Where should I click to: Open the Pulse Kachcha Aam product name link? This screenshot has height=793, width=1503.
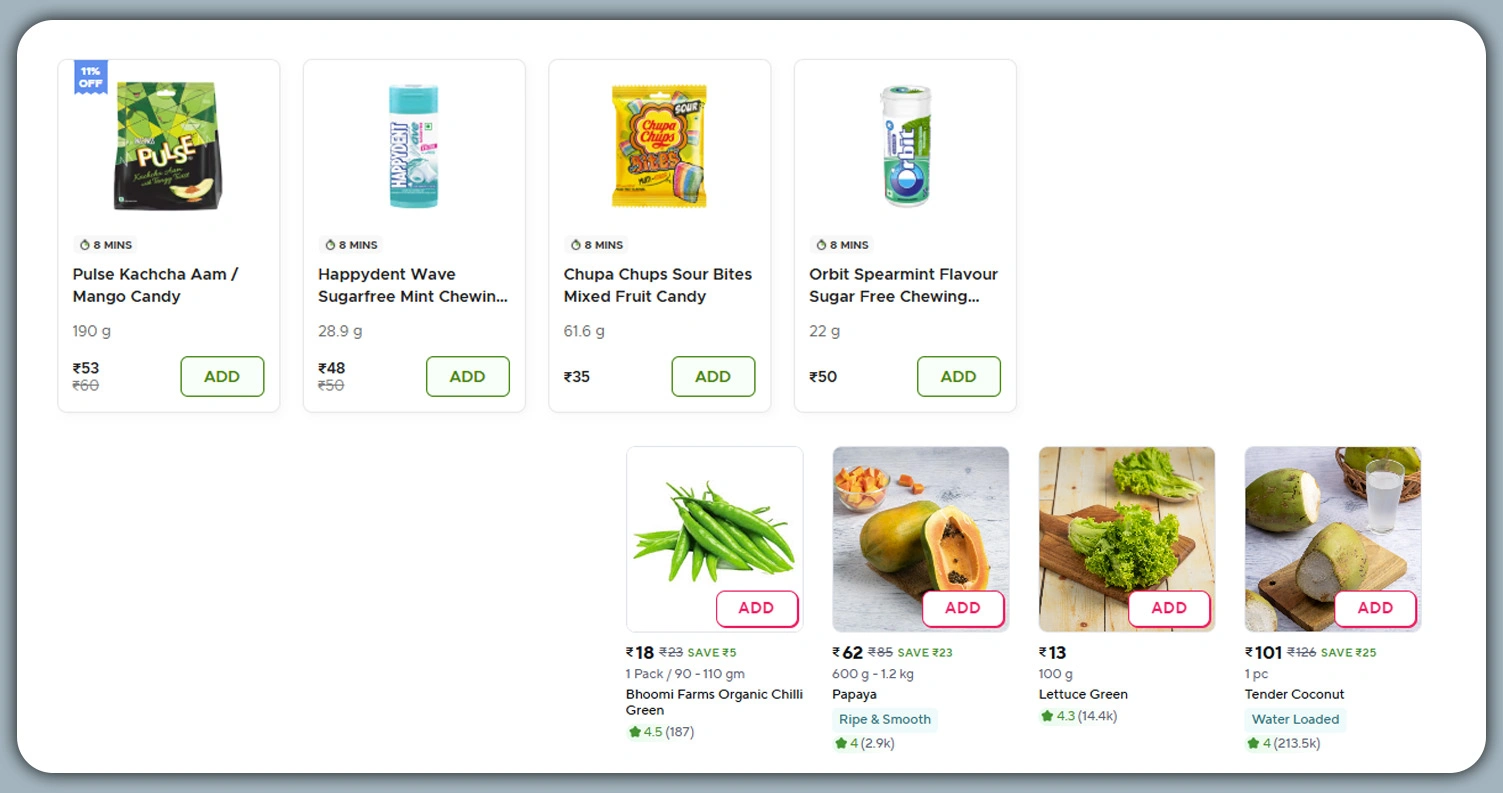point(155,285)
